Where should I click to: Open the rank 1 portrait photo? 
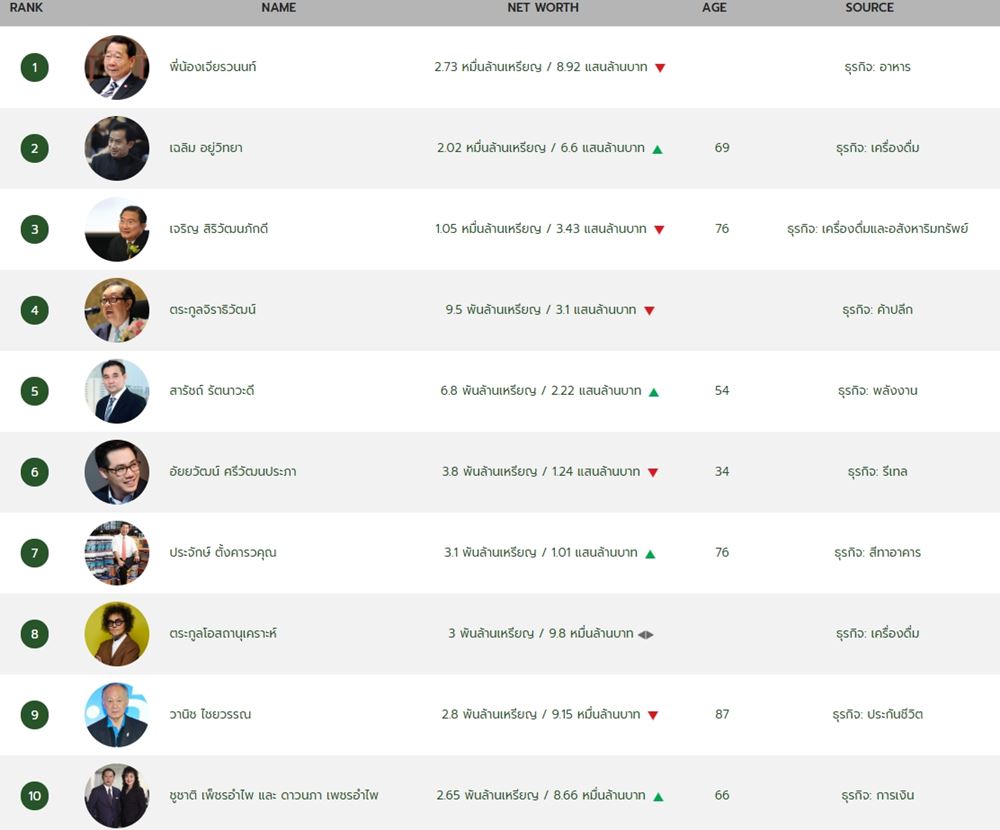click(x=117, y=67)
